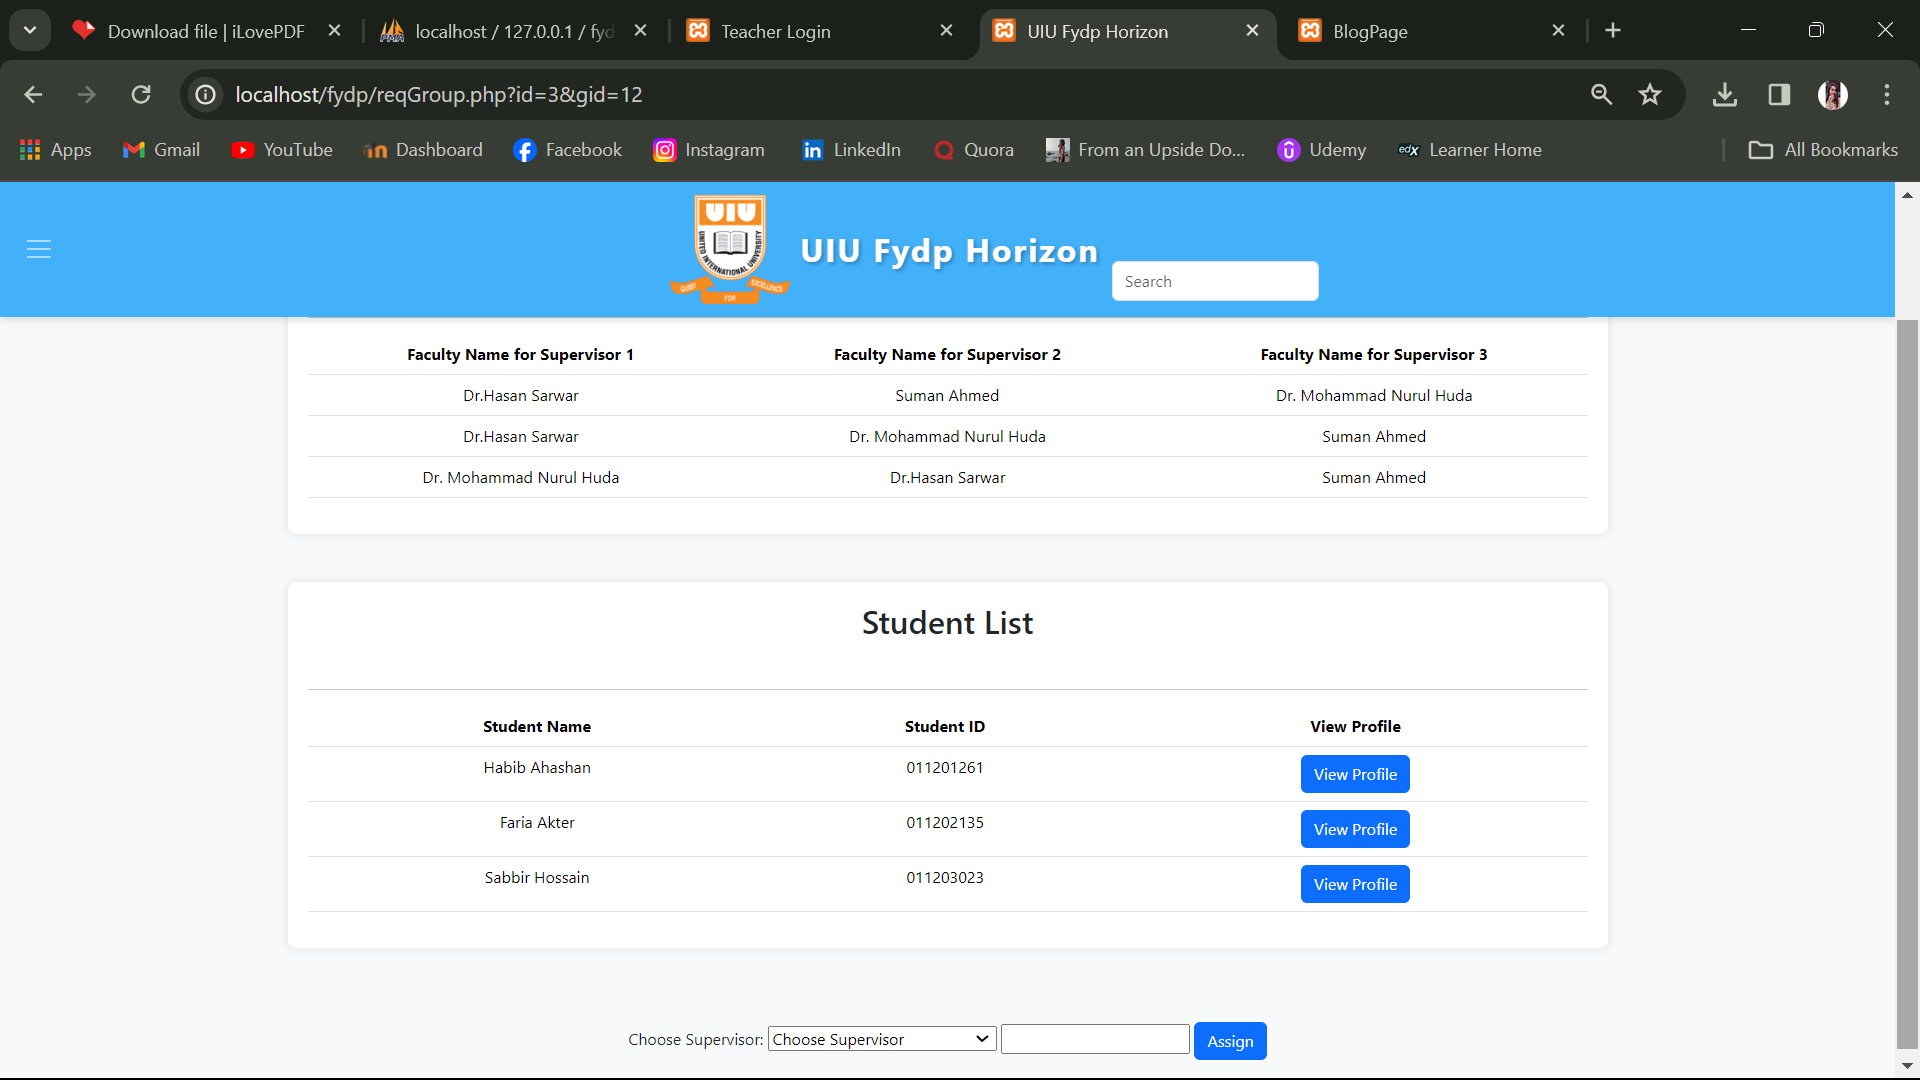Switch to localhost phpMyAdmin tab
This screenshot has height=1080, width=1920.
pos(513,31)
